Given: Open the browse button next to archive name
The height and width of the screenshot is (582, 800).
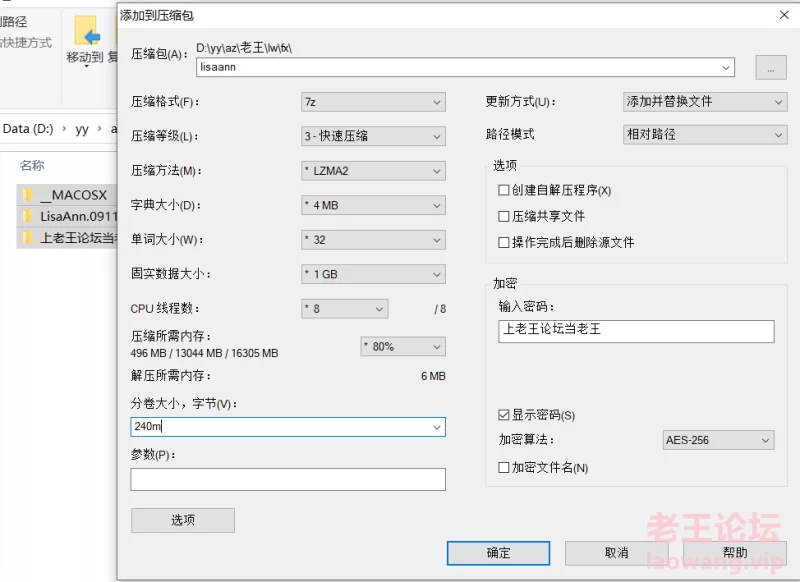Looking at the screenshot, I should [770, 67].
